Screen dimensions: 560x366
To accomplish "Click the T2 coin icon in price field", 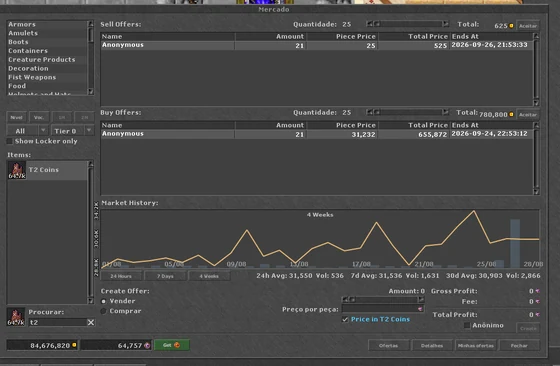I will click(420, 309).
